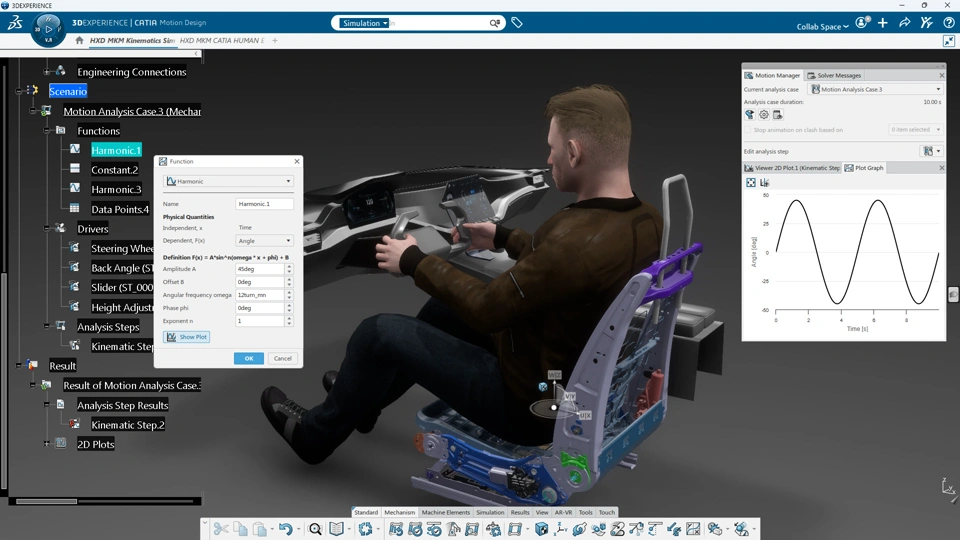Click the fit-all icon in Plot Graph

coord(751,183)
